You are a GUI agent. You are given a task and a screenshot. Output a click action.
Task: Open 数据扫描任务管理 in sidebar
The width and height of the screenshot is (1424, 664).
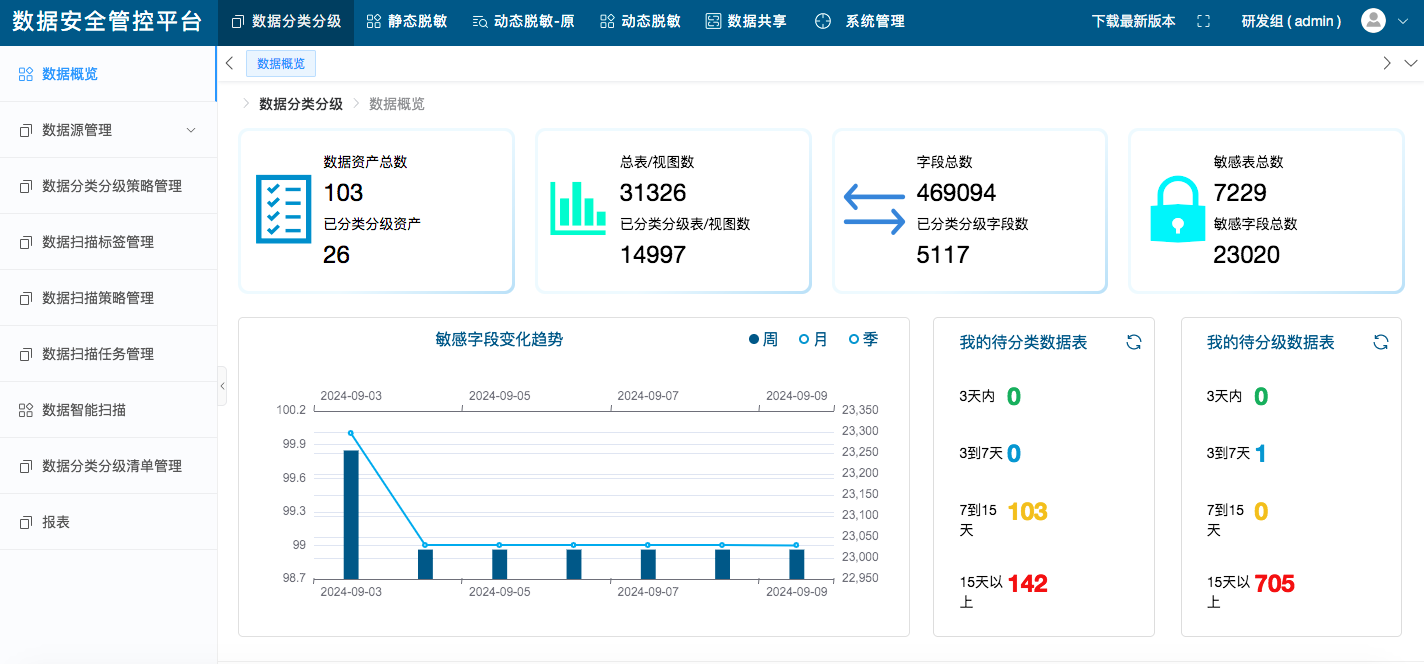pos(108,354)
